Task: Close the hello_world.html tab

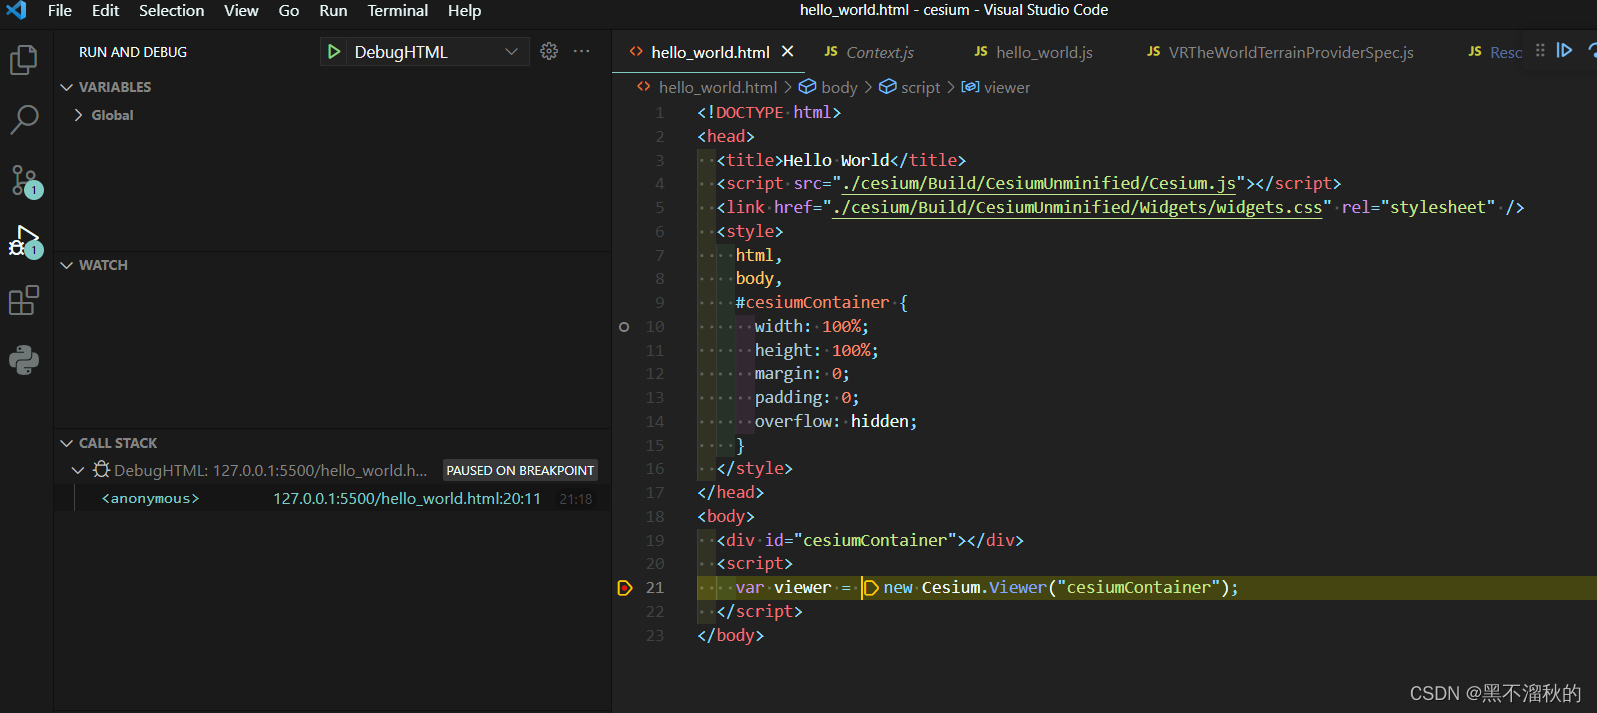Action: 788,51
